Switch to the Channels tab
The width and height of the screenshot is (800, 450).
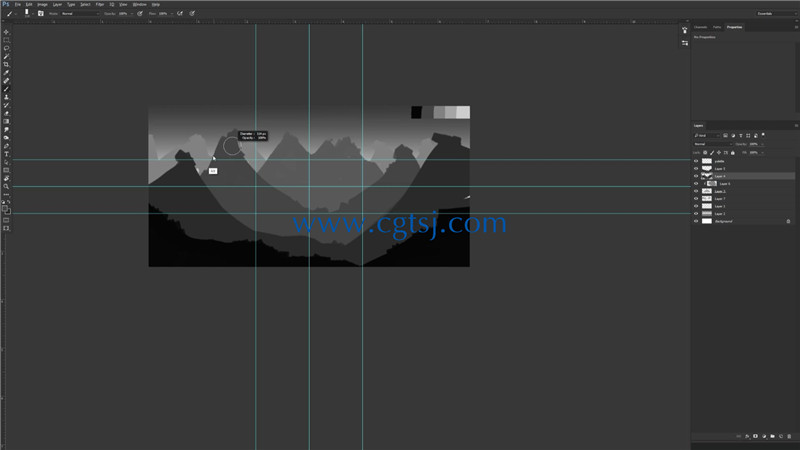click(701, 27)
